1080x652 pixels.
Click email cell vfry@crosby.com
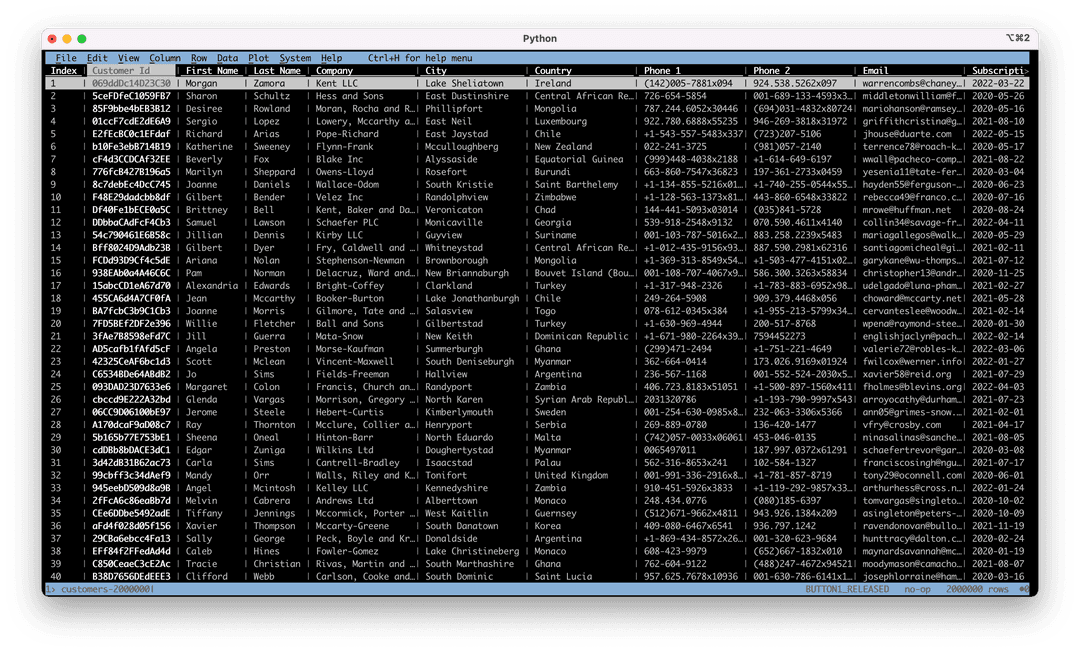(902, 425)
